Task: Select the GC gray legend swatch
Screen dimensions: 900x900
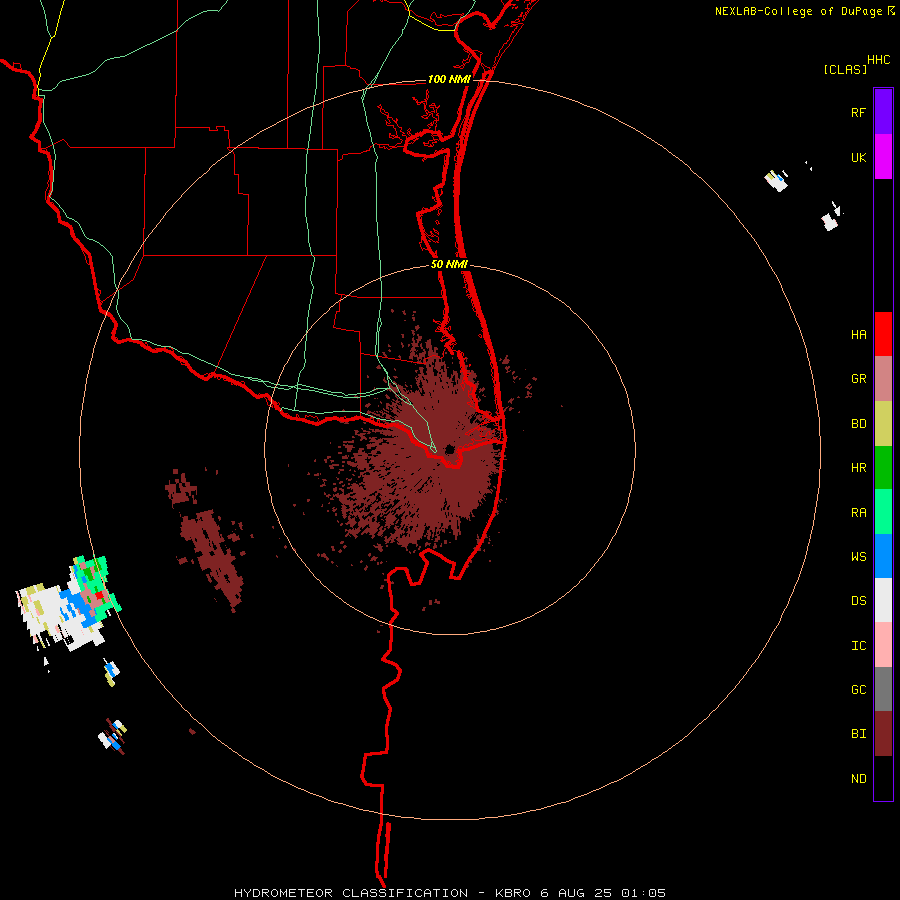Action: [883, 689]
